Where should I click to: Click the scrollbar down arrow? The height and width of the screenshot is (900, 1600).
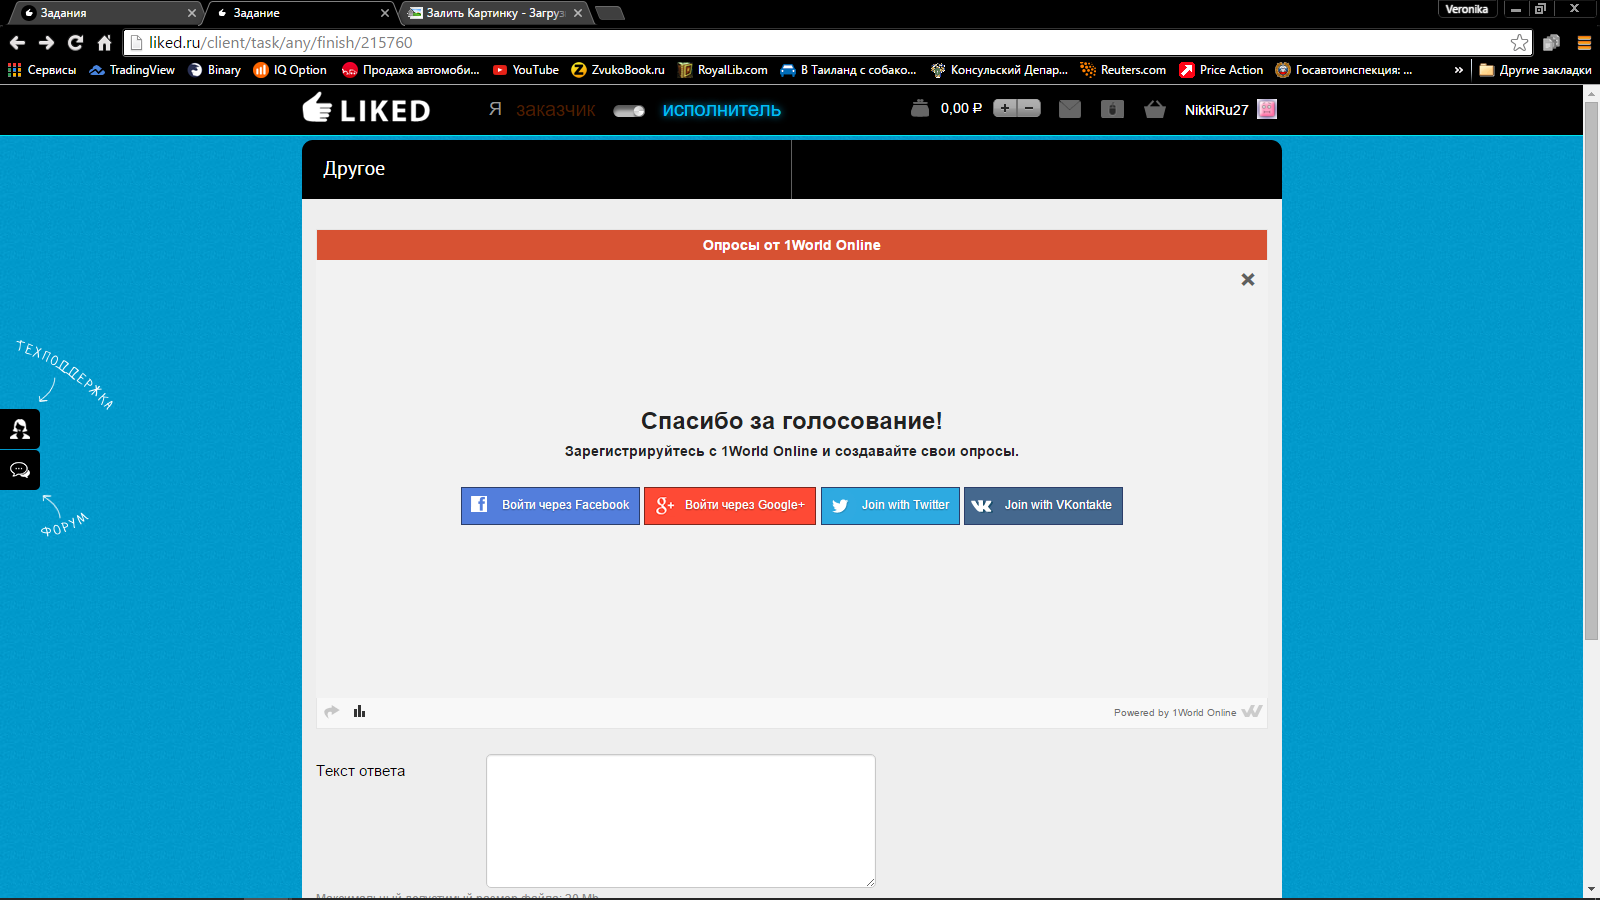coord(1591,889)
